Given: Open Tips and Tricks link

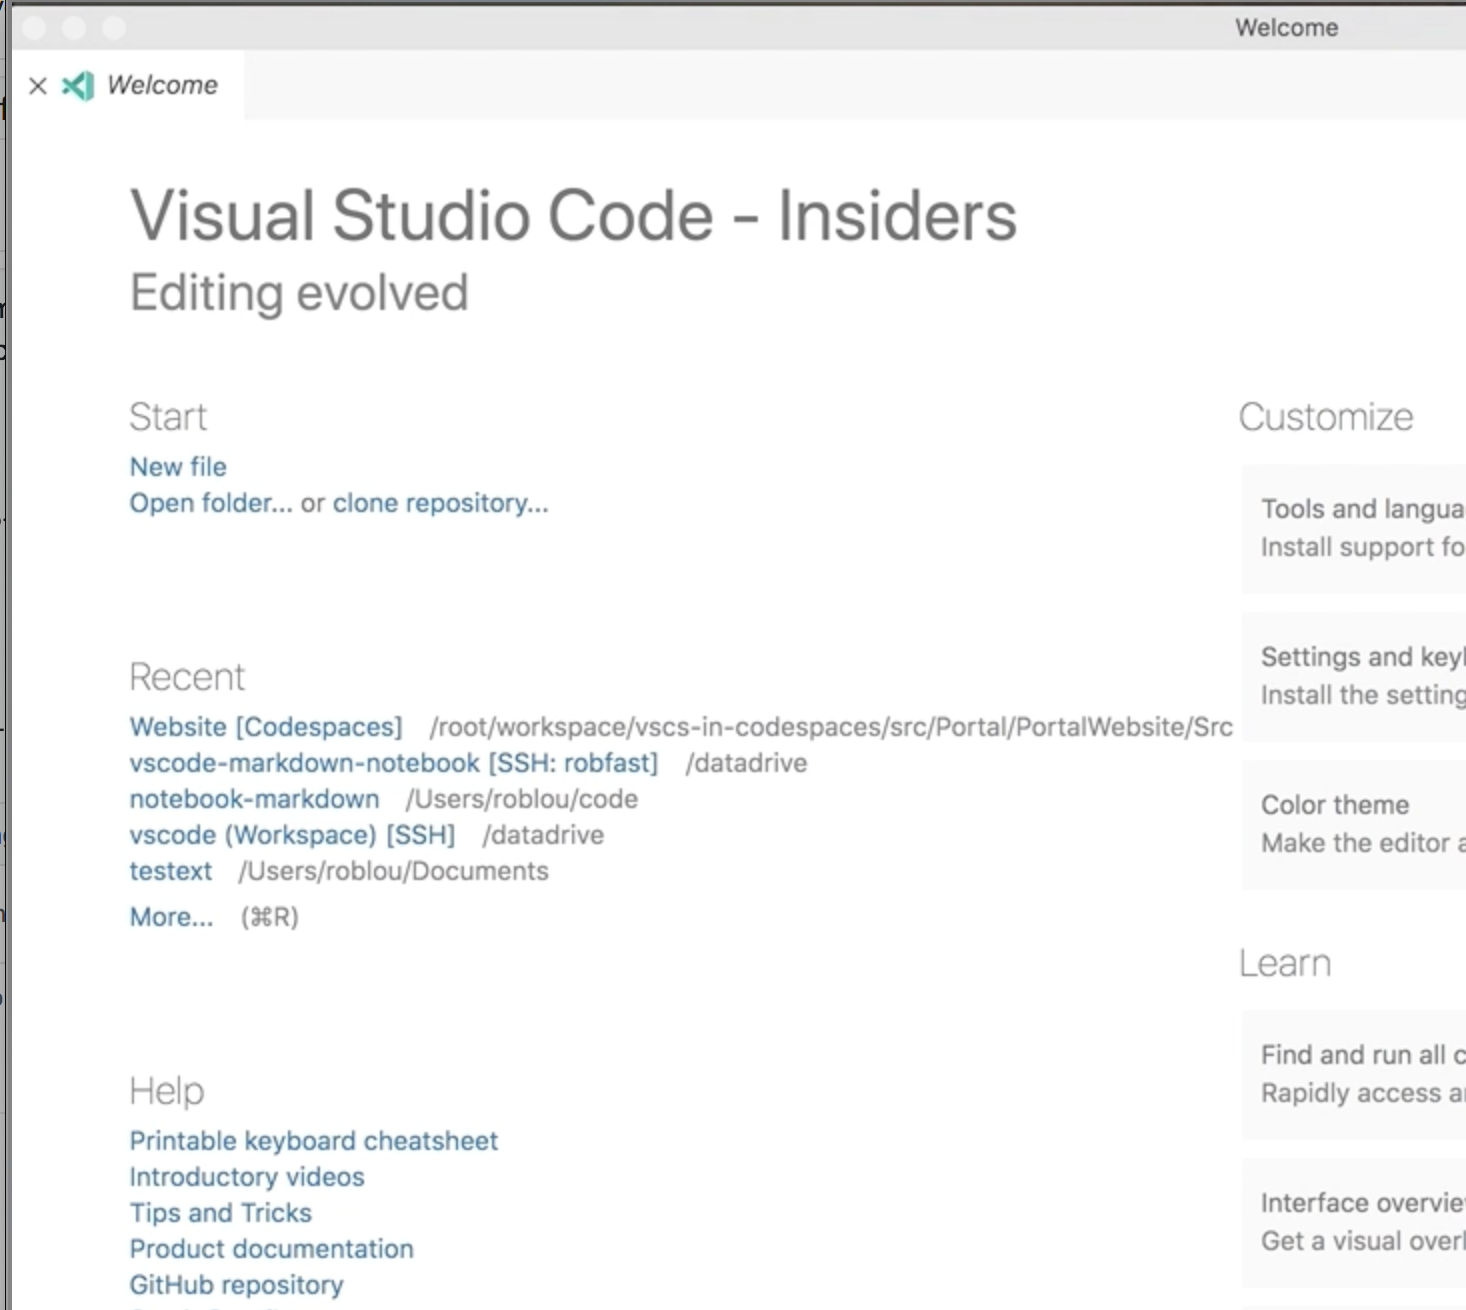Looking at the screenshot, I should click(221, 1213).
